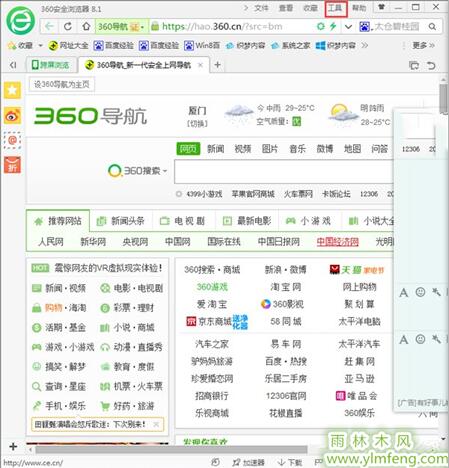Open the 收藏 bookmarks star in bookmarks bar
This screenshot has height=468, width=449.
click(20, 46)
